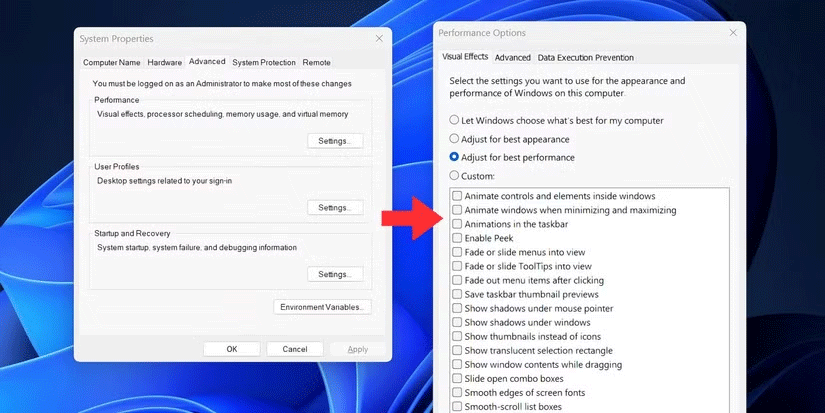825x413 pixels.
Task: Confirm System Properties with OK
Action: [232, 349]
